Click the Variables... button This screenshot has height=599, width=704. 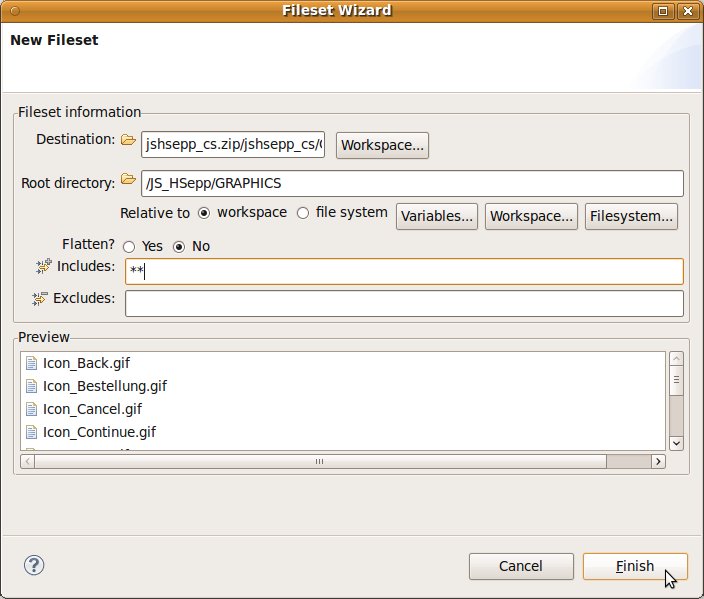point(437,216)
